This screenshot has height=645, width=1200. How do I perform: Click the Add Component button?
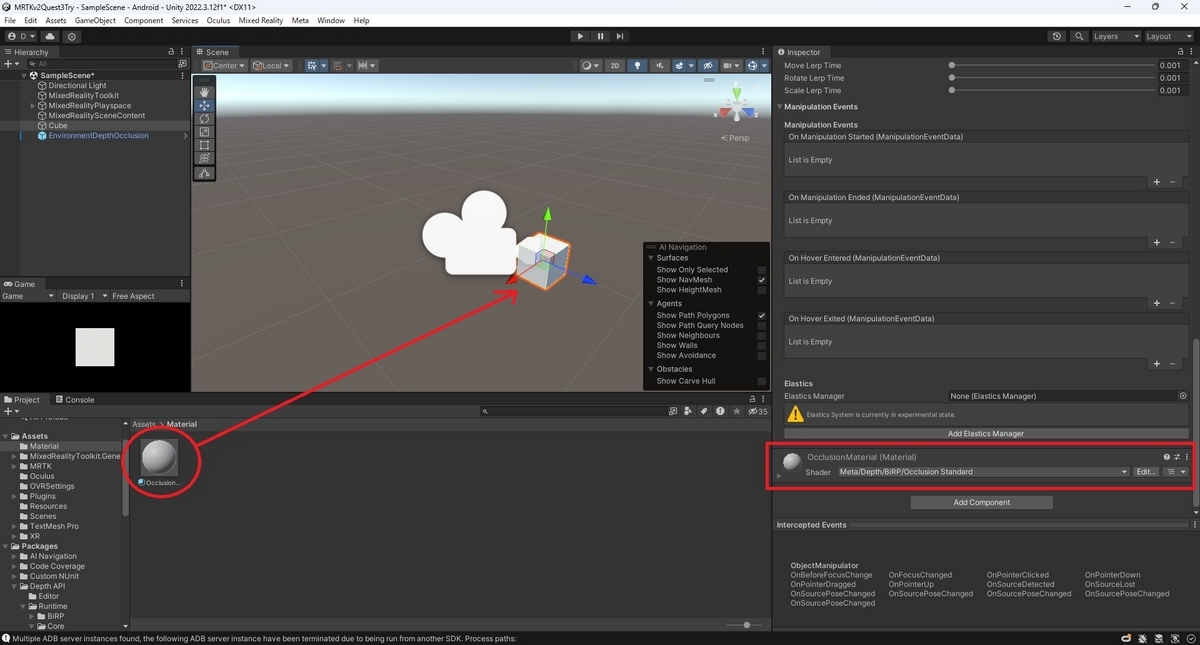[x=981, y=502]
